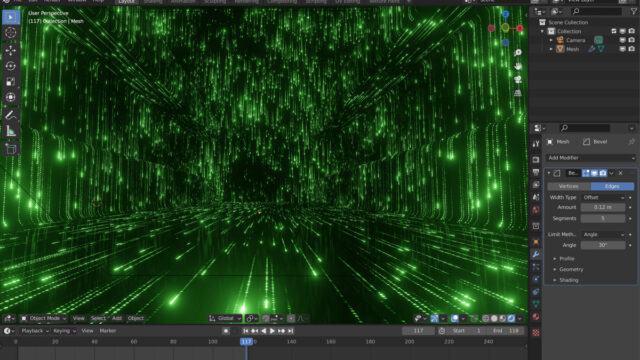
Task: Open the timeline Marker menu
Action: pos(108,331)
